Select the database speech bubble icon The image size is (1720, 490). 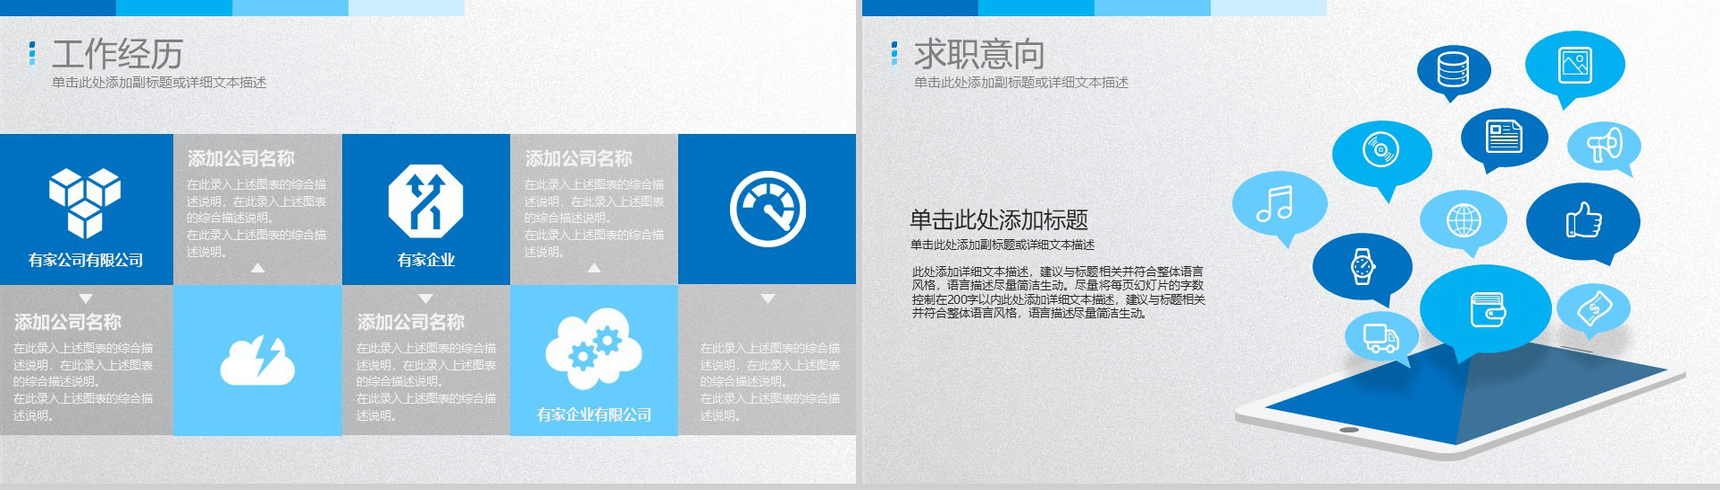click(x=1454, y=72)
